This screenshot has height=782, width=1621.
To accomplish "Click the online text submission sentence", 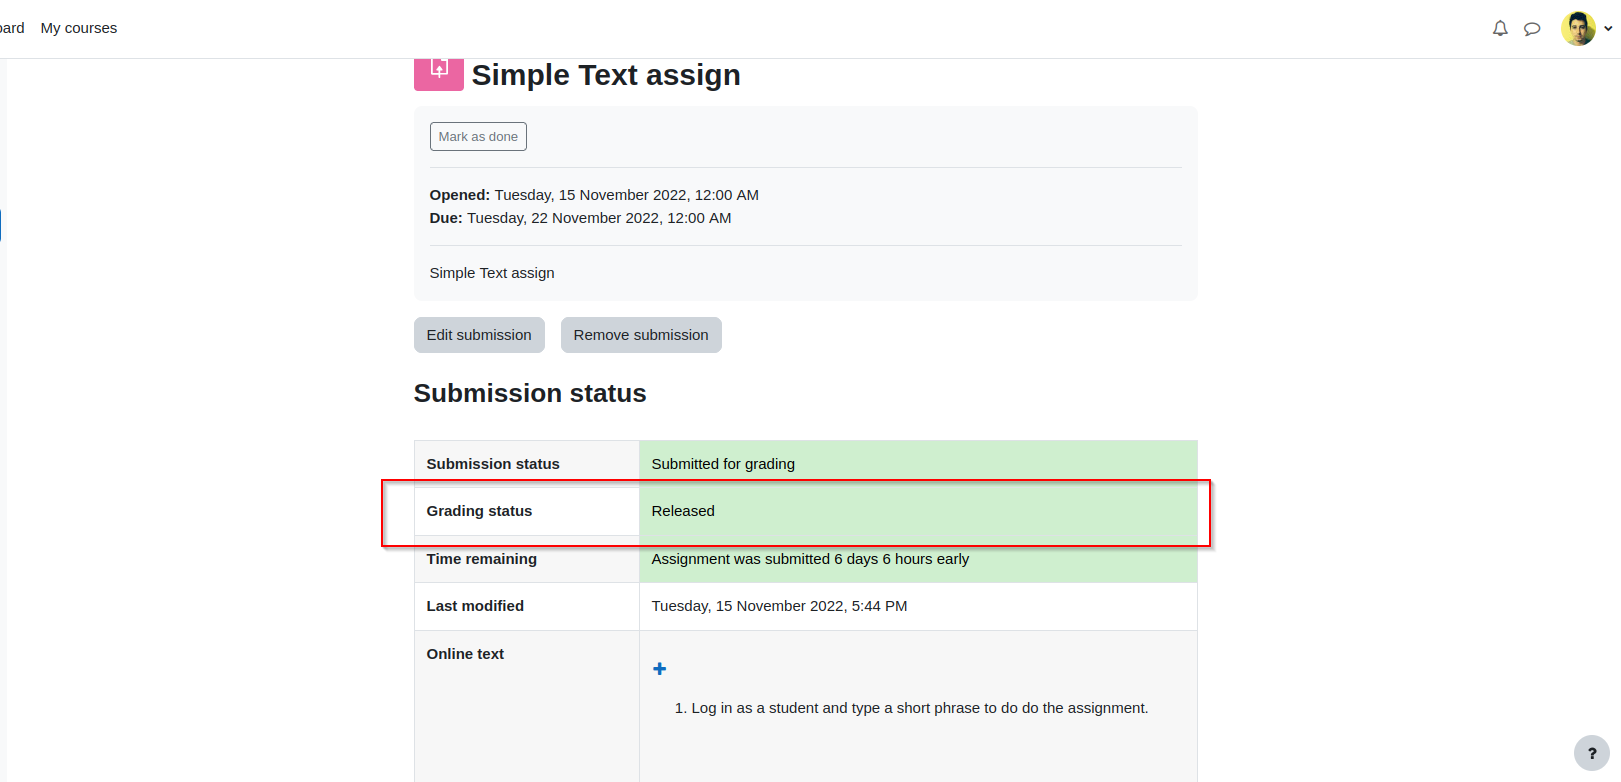I will click(919, 708).
